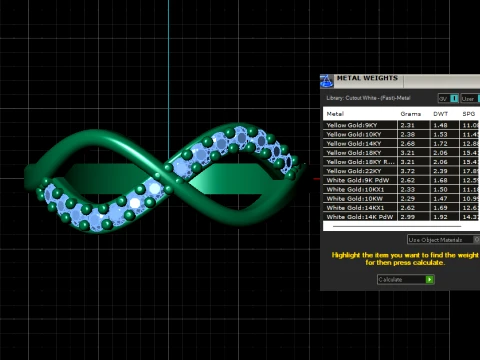Viewport: 480px width, 360px height.
Task: Sort by the Grams column header
Action: (411, 114)
